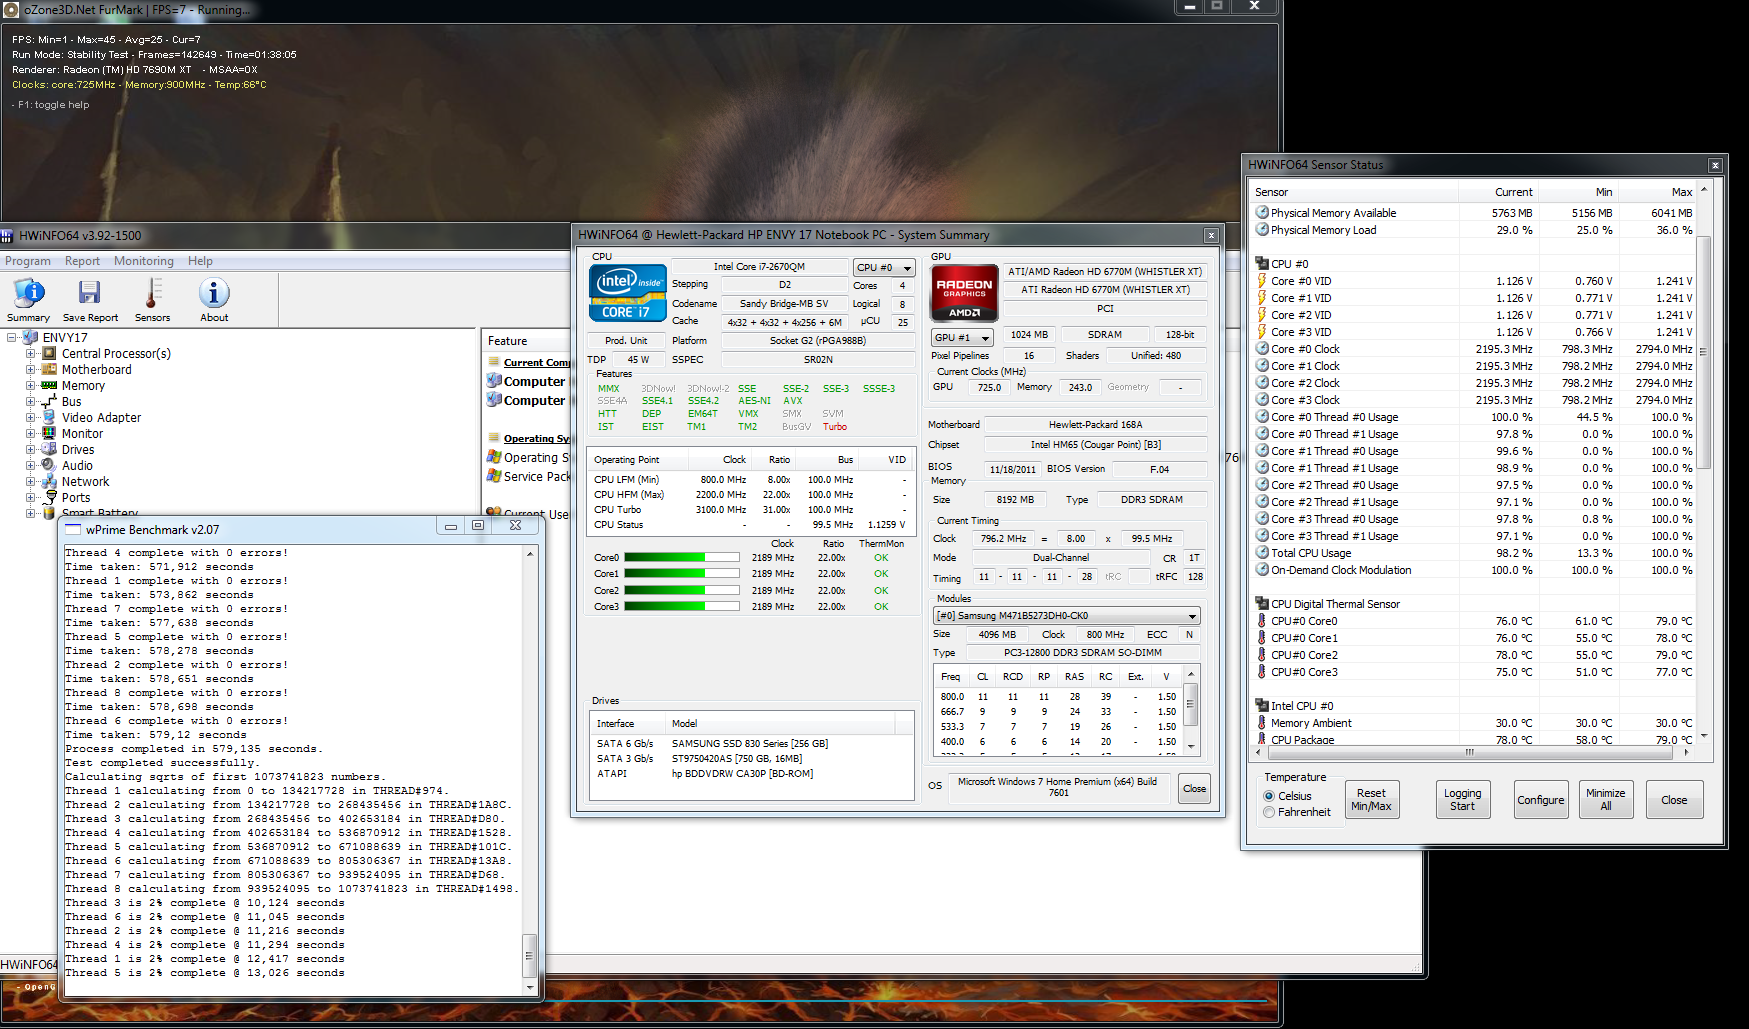The width and height of the screenshot is (1749, 1029).
Task: Click the Physical Memory Available sensor icon
Action: point(1262,213)
